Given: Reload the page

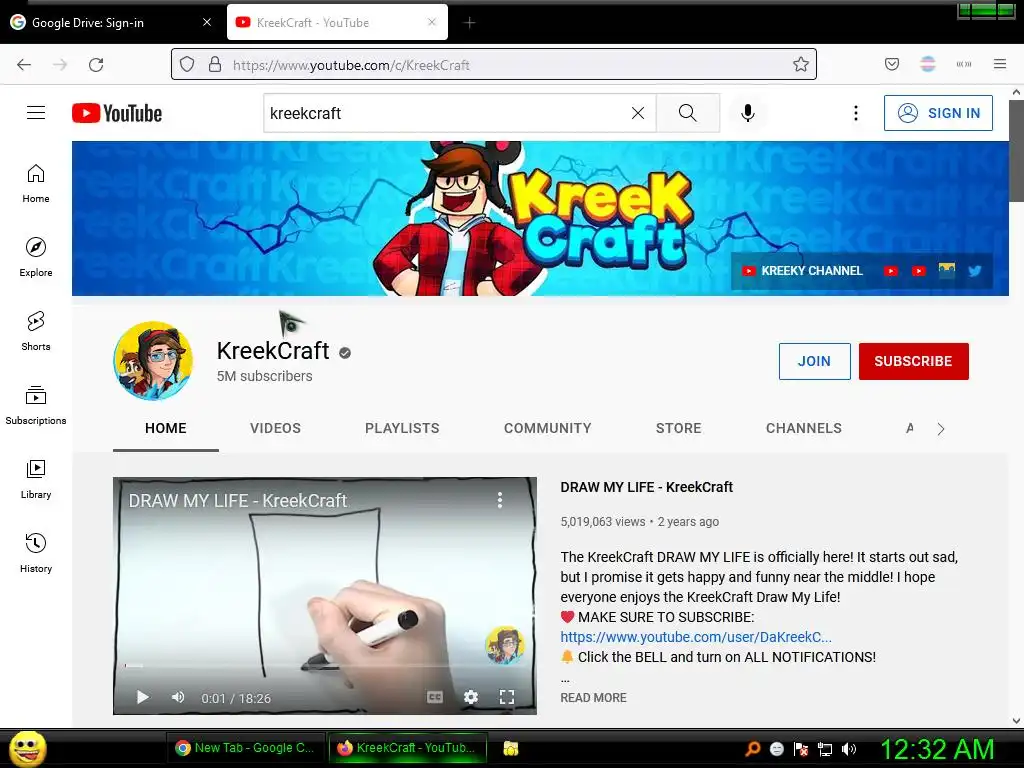Looking at the screenshot, I should 97,65.
